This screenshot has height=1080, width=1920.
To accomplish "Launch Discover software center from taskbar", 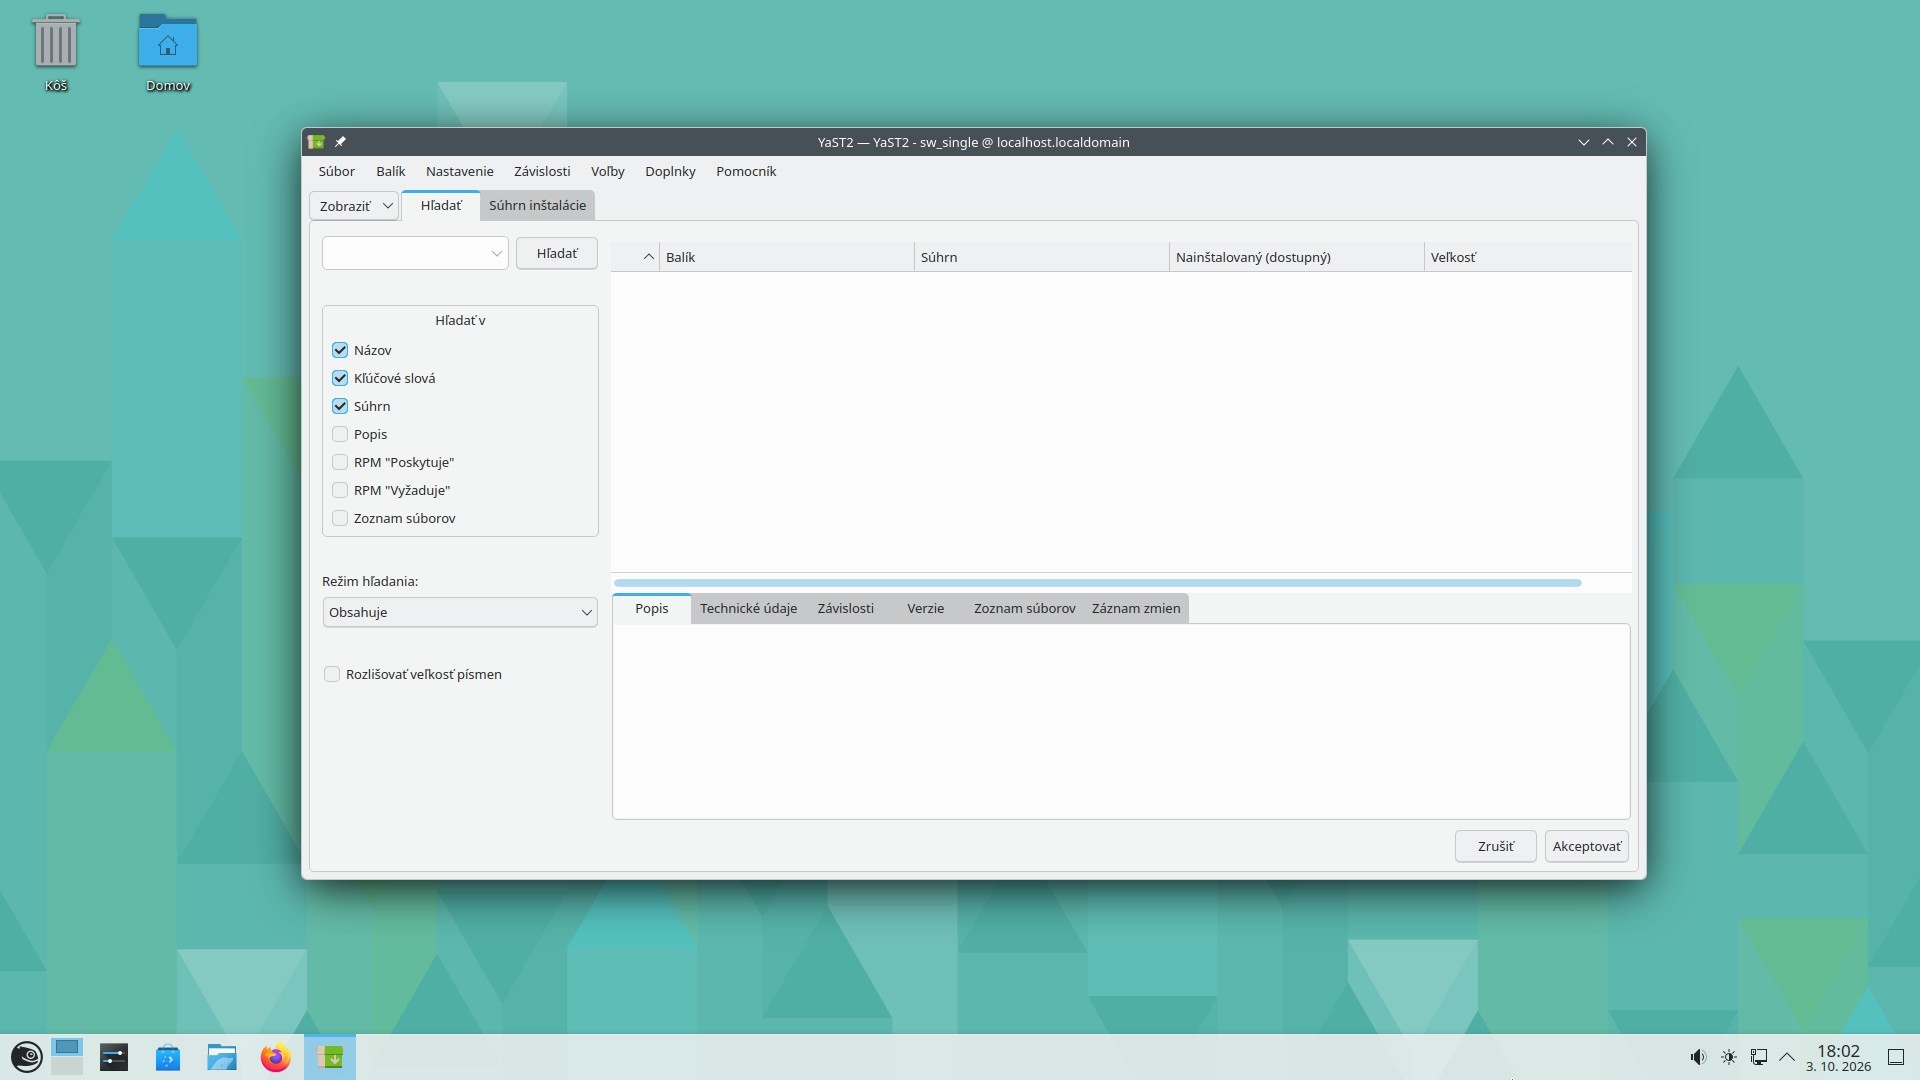I will [x=168, y=1057].
